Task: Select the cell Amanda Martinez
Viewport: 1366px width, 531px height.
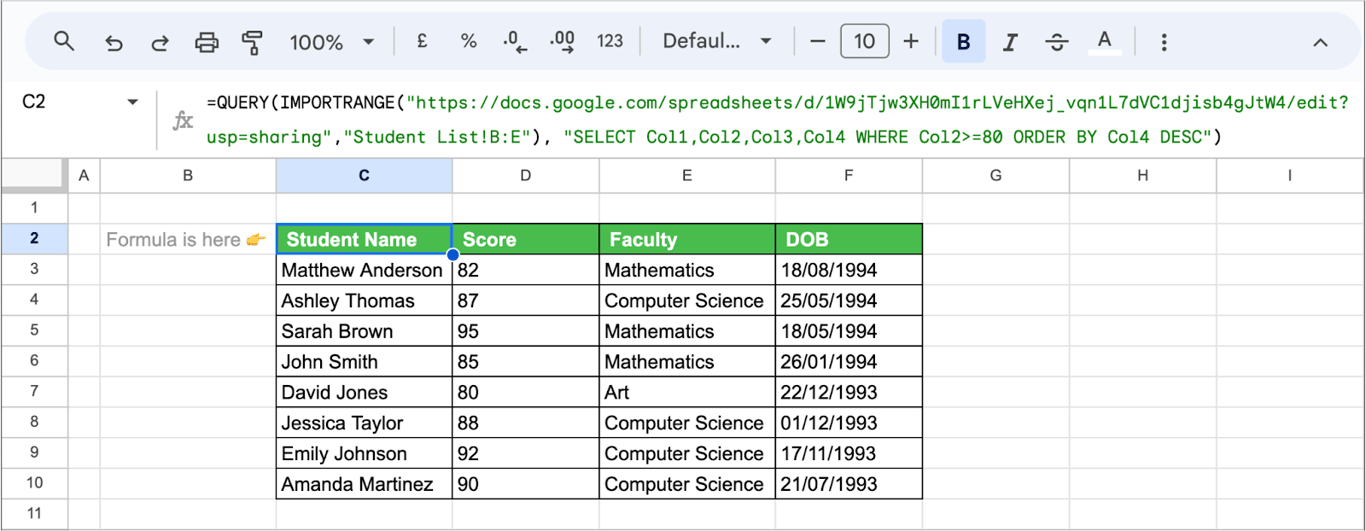Action: 364,484
